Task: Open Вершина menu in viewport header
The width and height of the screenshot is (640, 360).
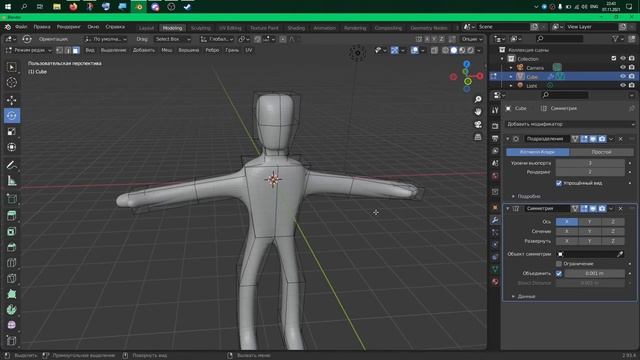Action: [x=189, y=50]
